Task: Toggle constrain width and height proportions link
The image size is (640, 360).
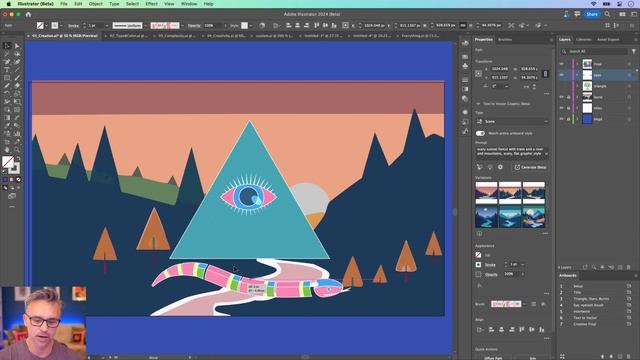Action: coord(545,73)
